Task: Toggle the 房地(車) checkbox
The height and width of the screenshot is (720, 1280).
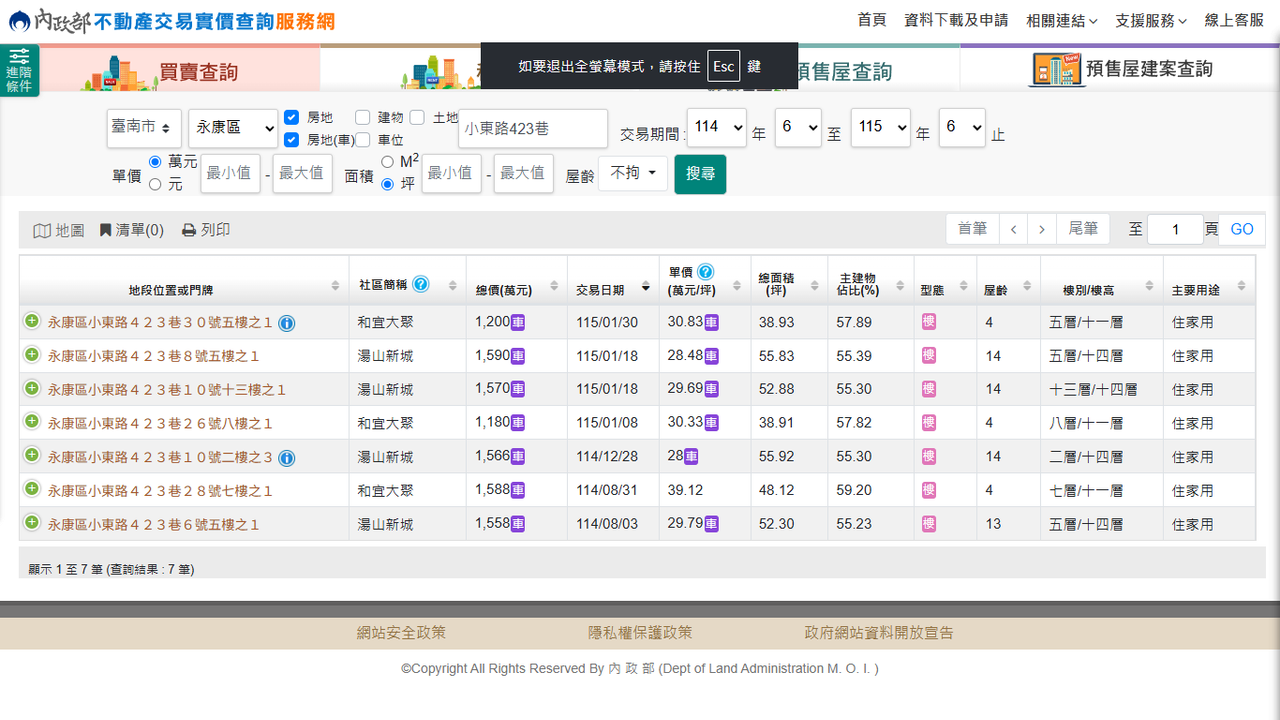Action: click(292, 139)
